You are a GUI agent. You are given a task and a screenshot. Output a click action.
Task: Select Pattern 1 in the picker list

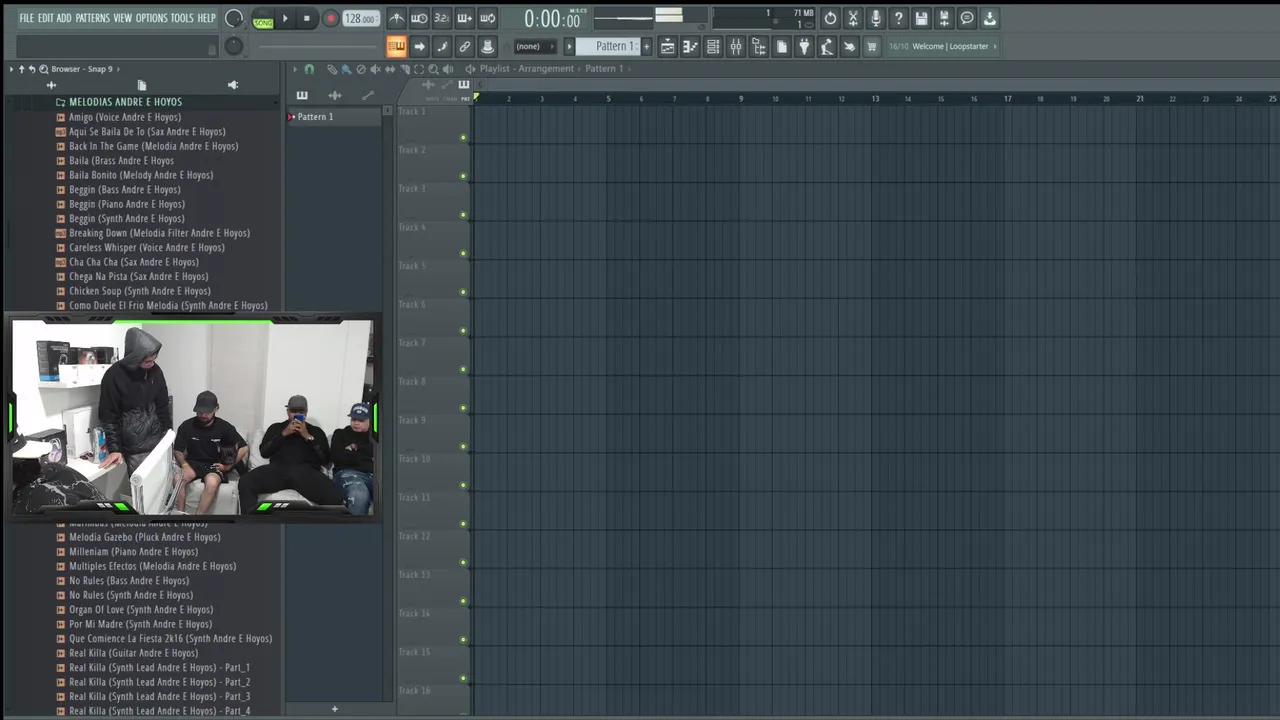coord(334,117)
